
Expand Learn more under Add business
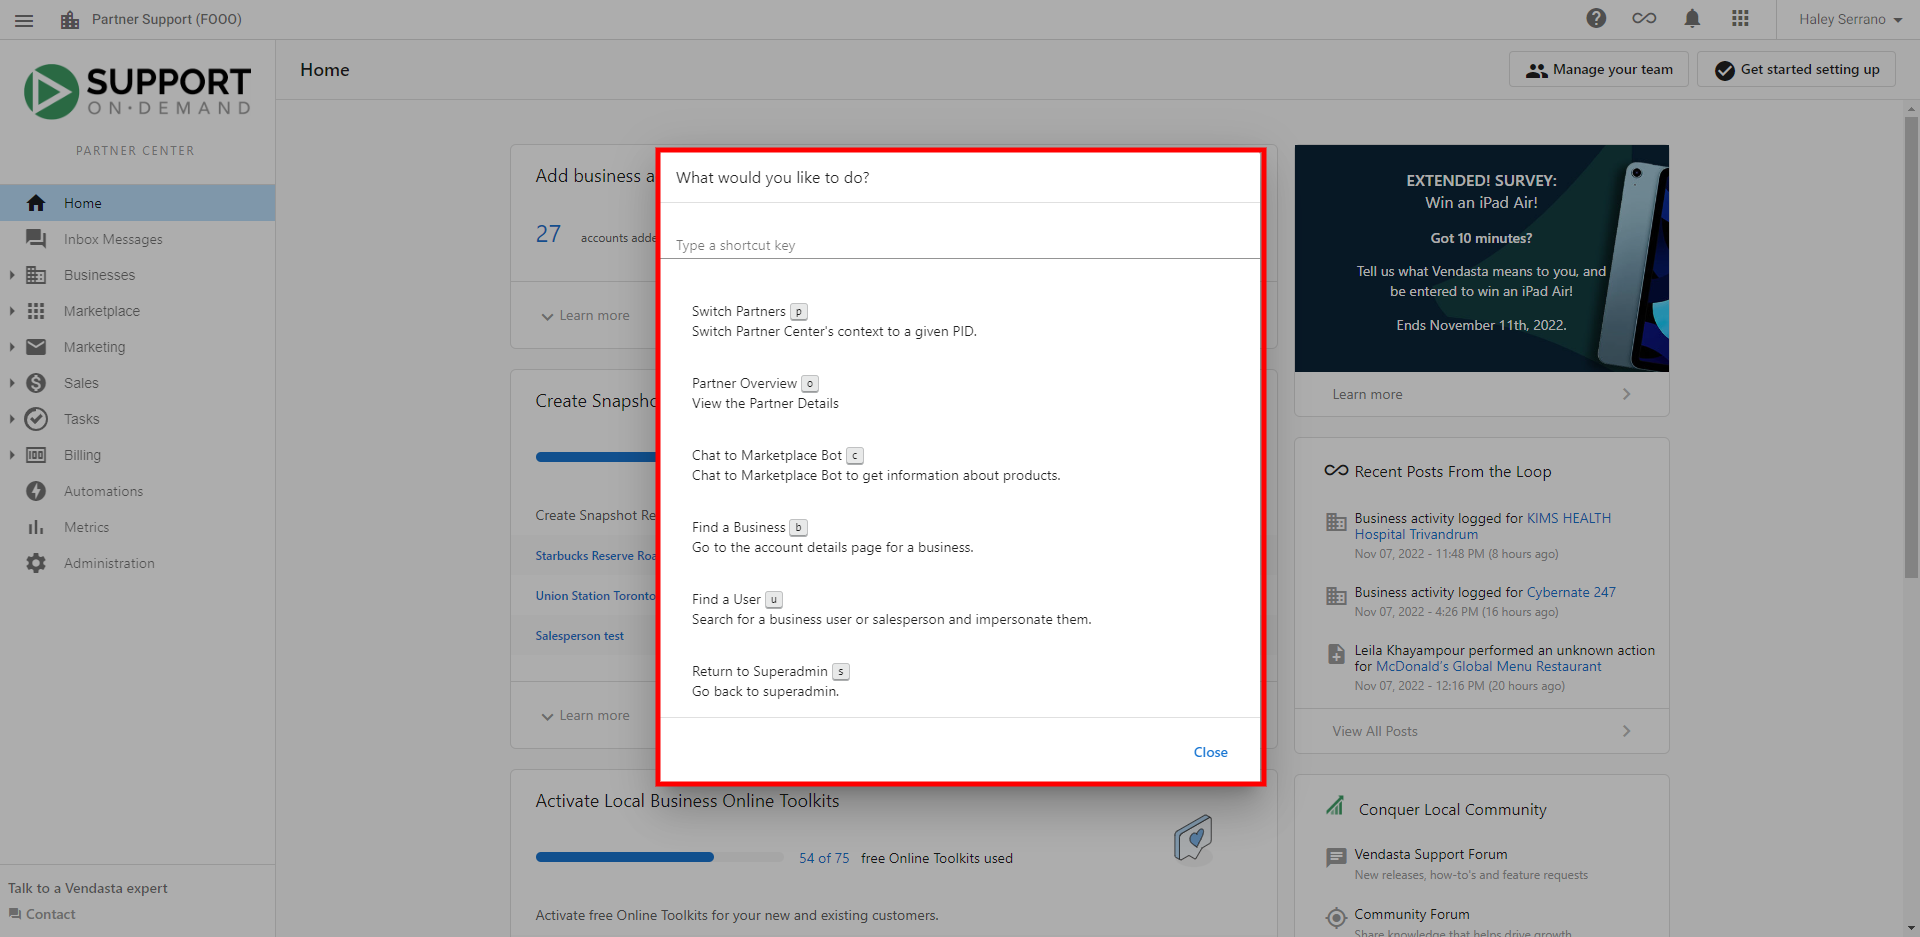[x=585, y=316]
